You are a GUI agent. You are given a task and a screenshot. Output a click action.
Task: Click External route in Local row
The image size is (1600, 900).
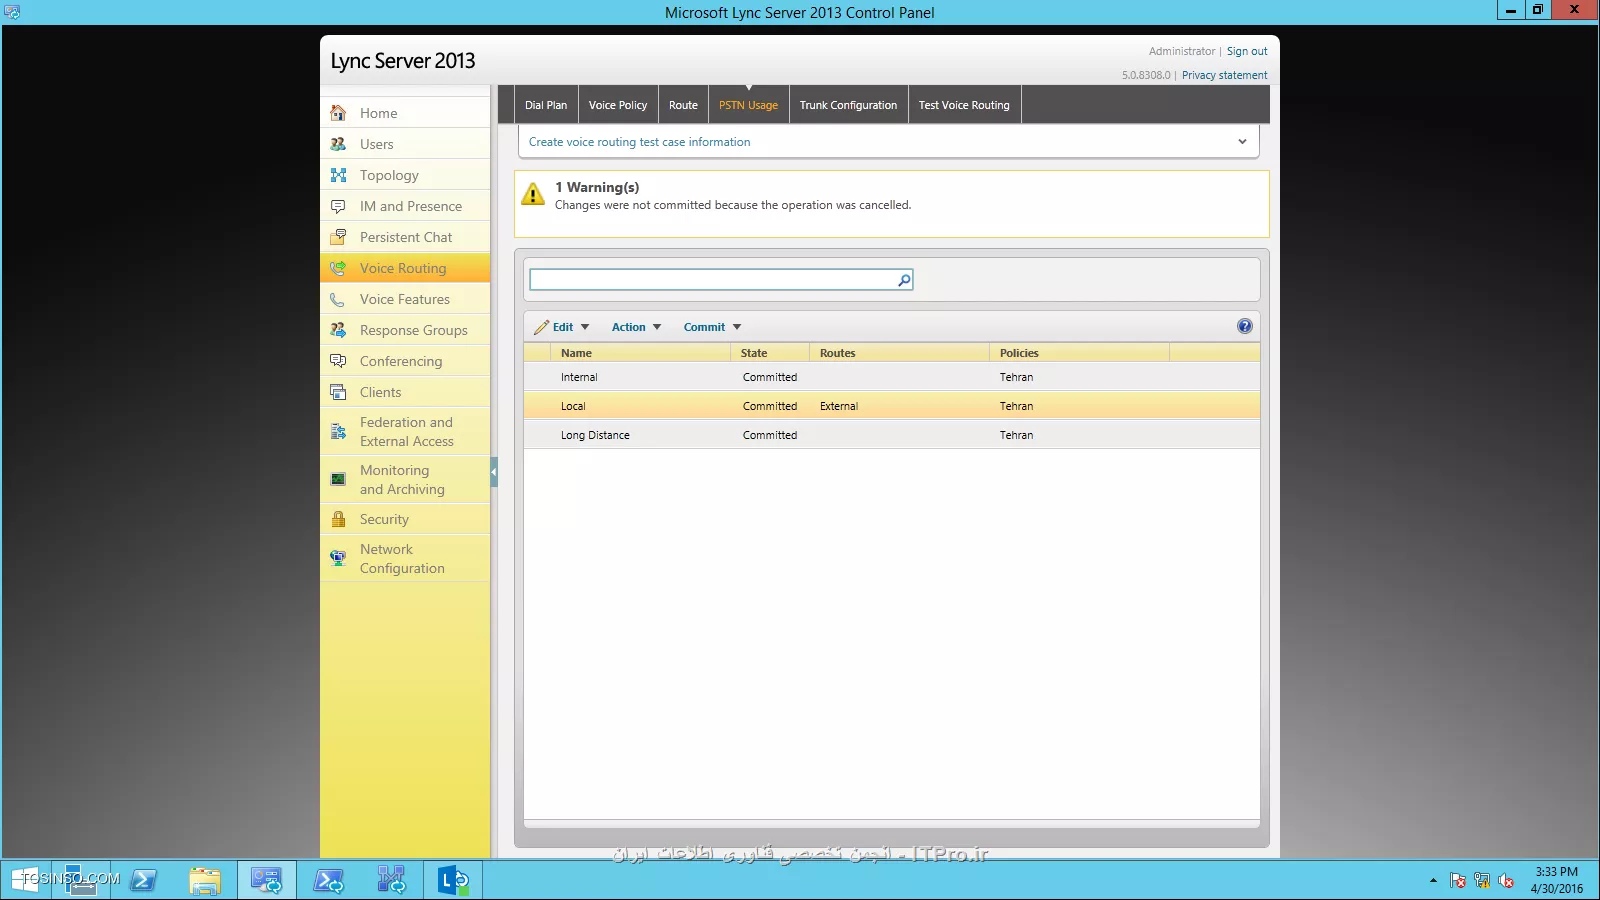click(x=839, y=406)
